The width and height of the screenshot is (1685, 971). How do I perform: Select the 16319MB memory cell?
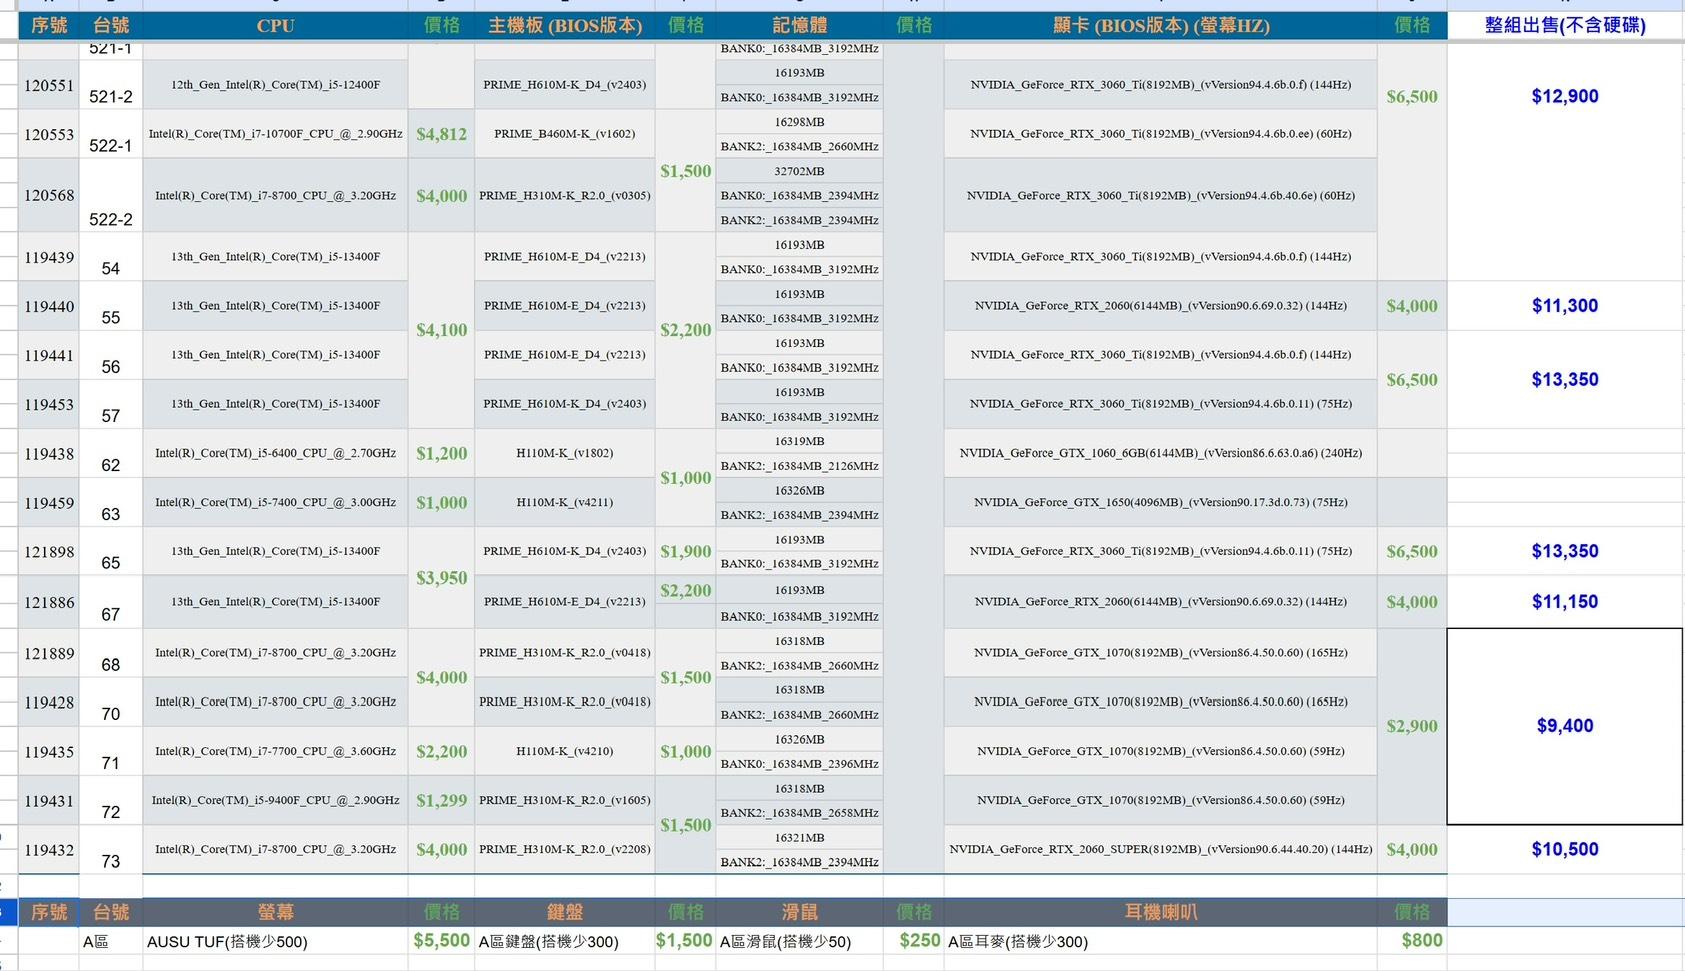pyautogui.click(x=799, y=441)
